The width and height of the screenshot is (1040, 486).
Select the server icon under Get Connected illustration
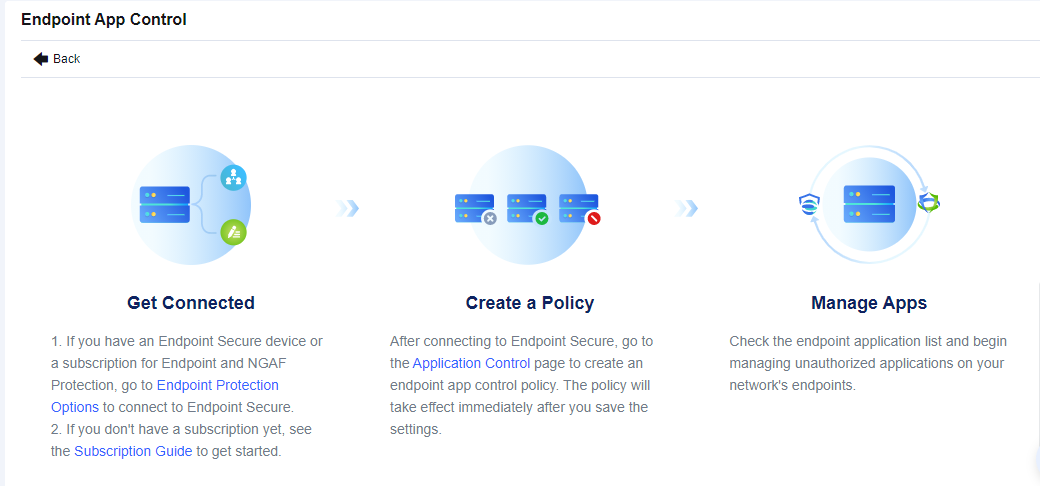click(165, 204)
